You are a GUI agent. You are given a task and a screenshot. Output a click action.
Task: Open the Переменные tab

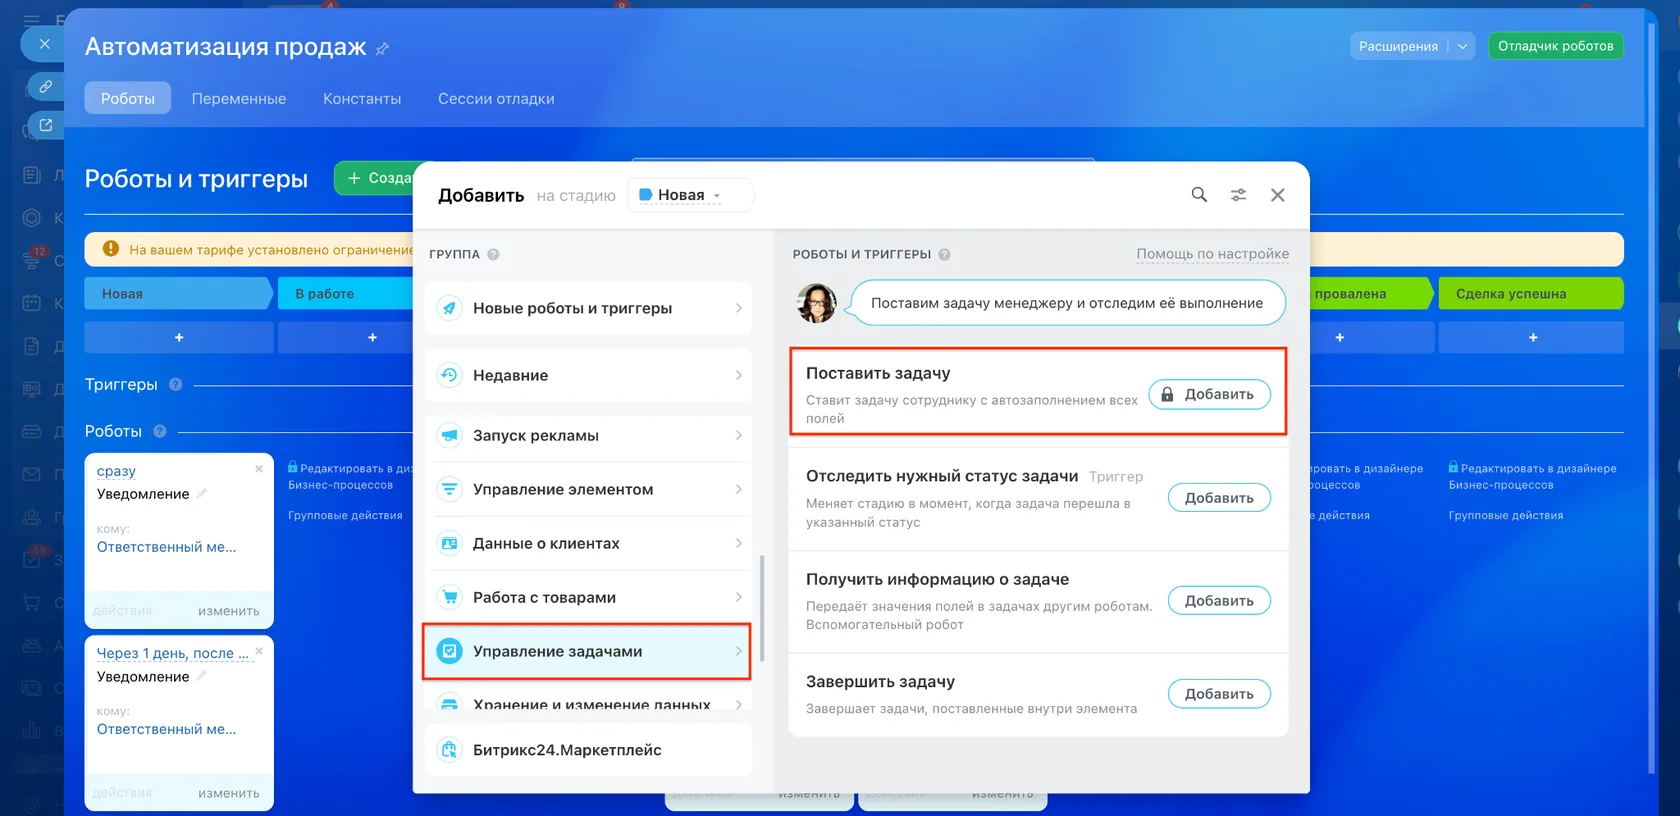pos(239,98)
